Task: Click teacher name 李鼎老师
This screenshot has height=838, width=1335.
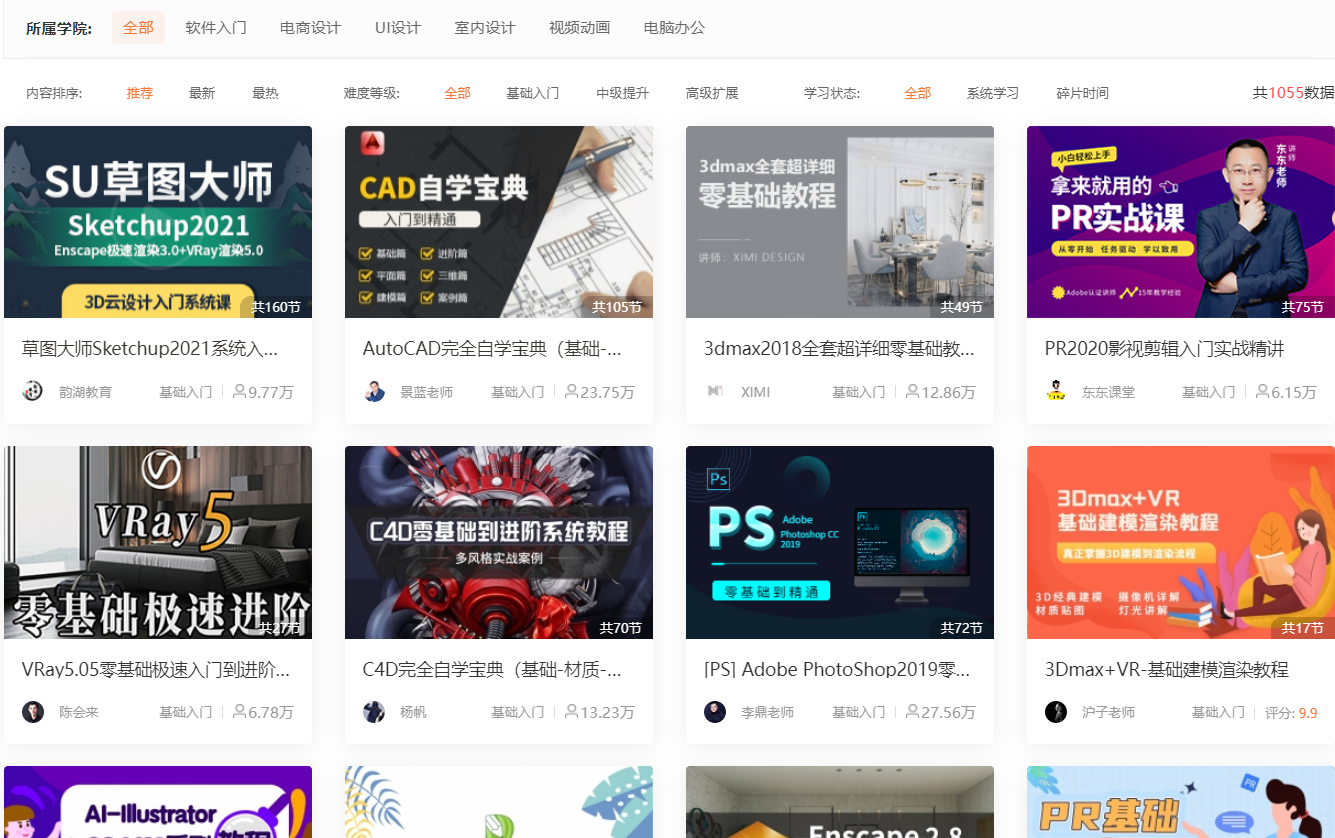Action: pos(767,713)
